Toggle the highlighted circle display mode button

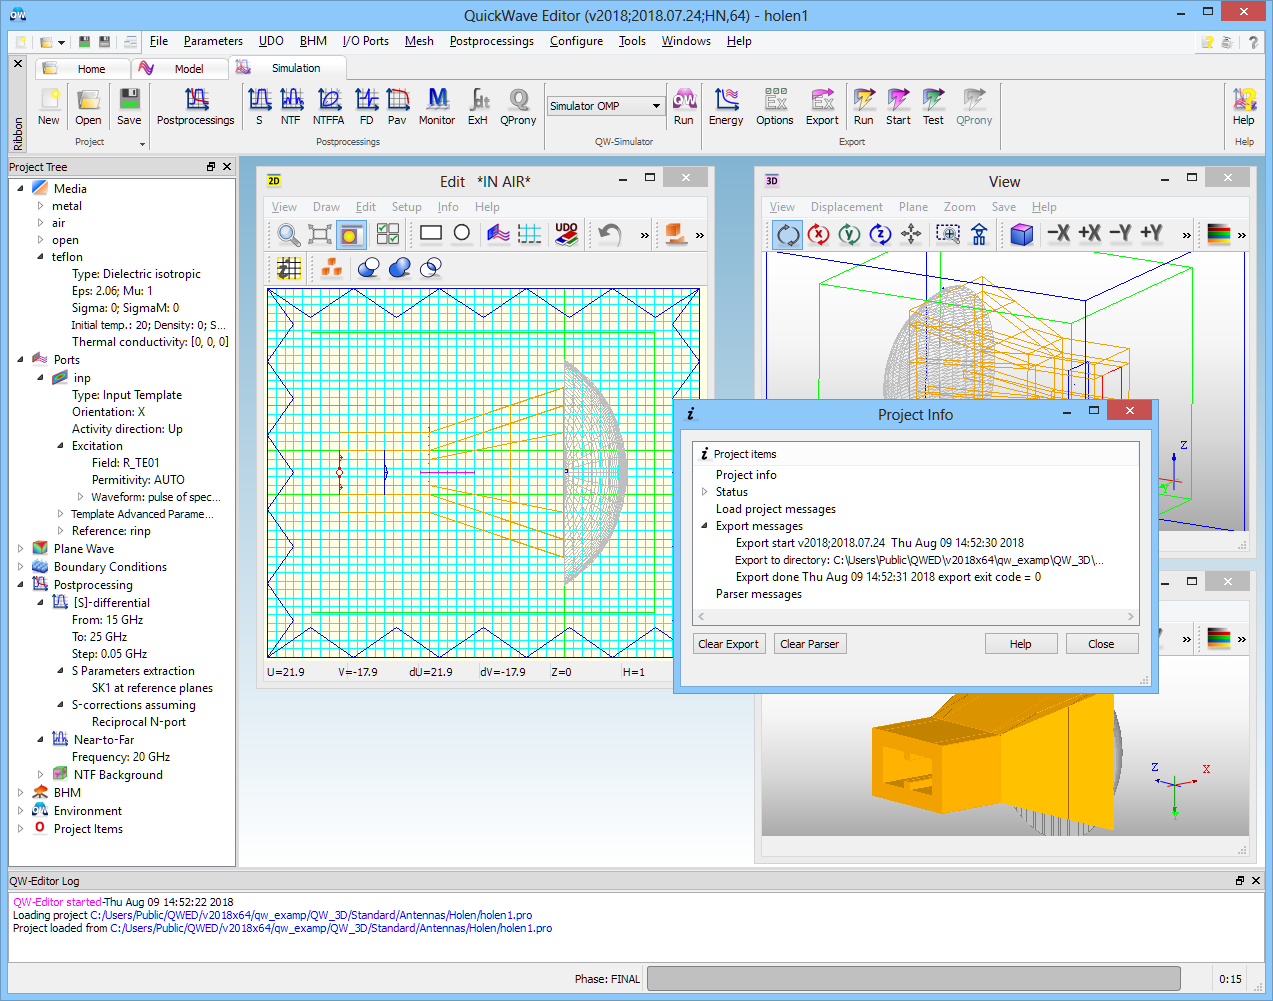click(x=351, y=234)
